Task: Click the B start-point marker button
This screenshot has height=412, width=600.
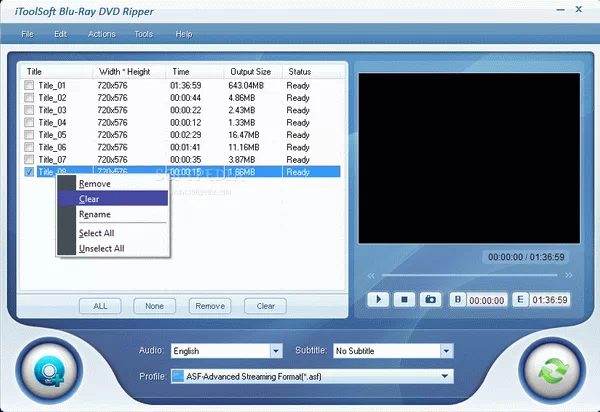Action: coord(458,299)
